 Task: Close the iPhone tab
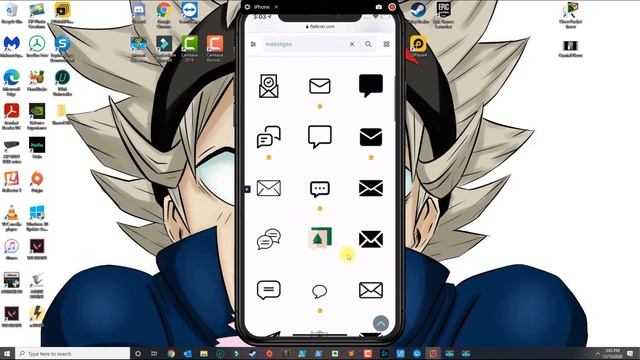[276, 7]
